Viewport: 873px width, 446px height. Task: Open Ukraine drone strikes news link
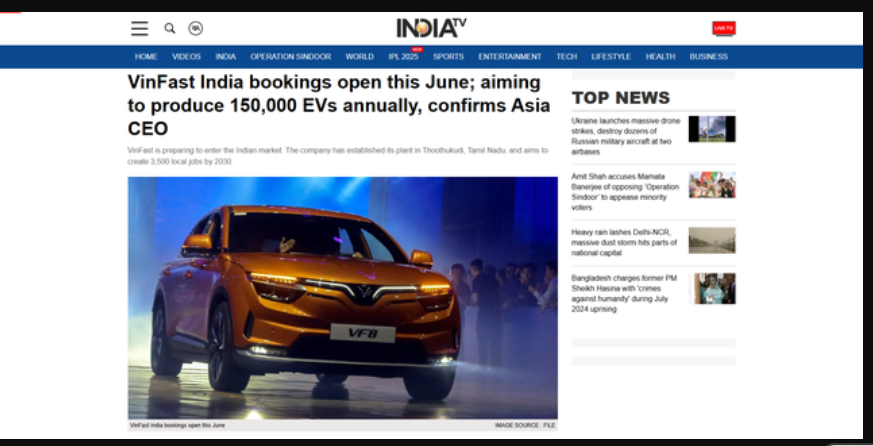click(x=626, y=136)
